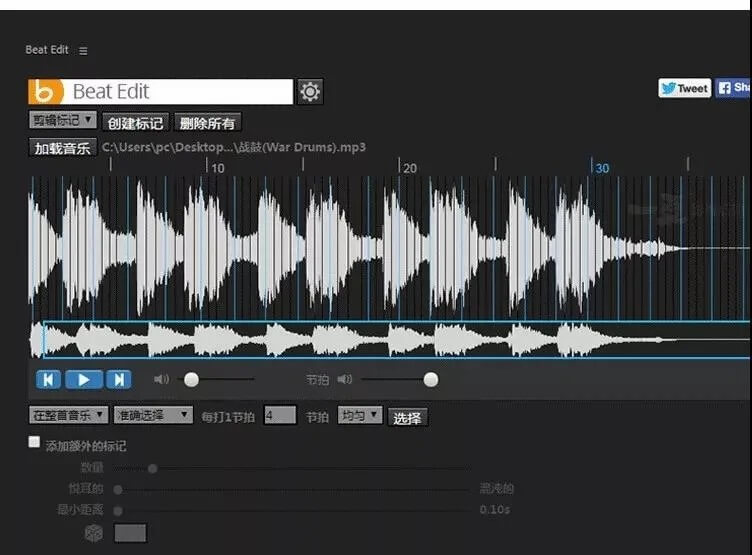
Task: Click the orange Beat Edit logo
Action: click(x=46, y=91)
